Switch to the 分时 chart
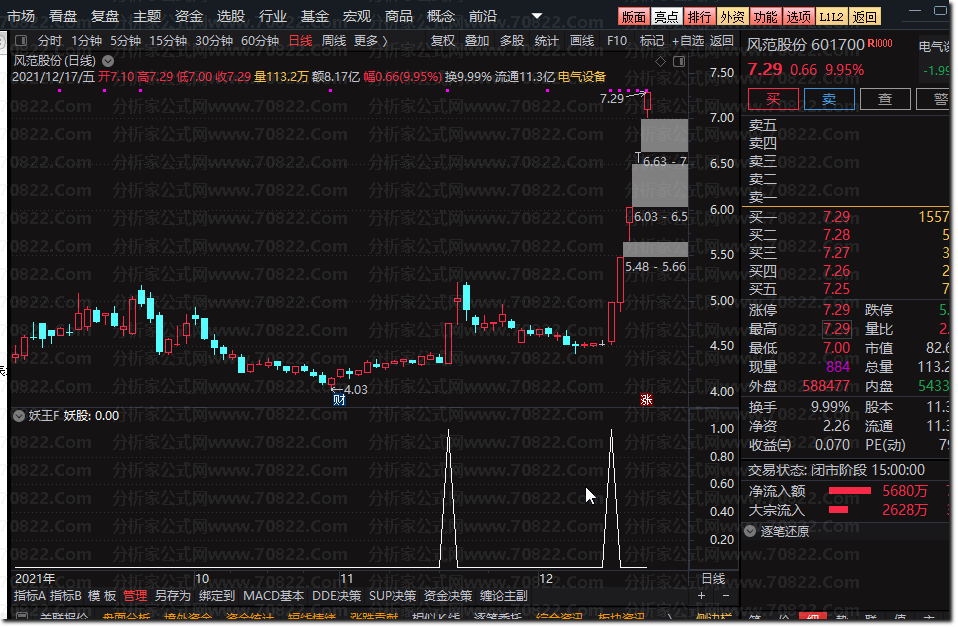Screen dimensions: 958x627 tap(49, 41)
